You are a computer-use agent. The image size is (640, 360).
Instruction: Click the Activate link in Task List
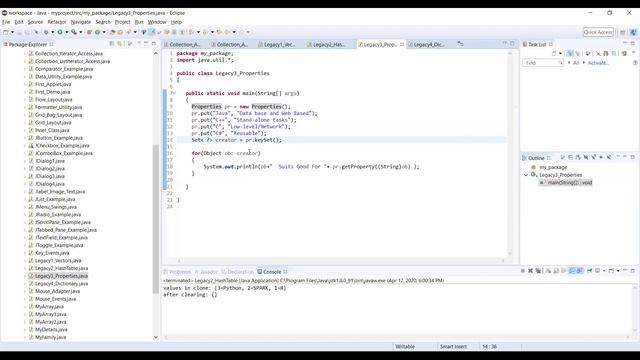tap(598, 63)
